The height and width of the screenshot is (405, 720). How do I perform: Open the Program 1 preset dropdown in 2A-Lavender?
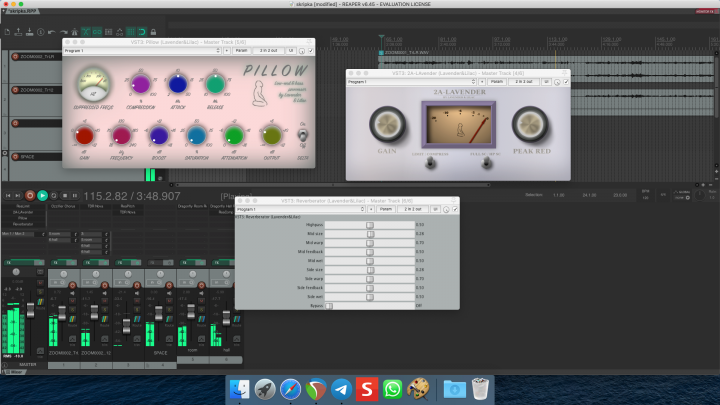click(x=411, y=82)
